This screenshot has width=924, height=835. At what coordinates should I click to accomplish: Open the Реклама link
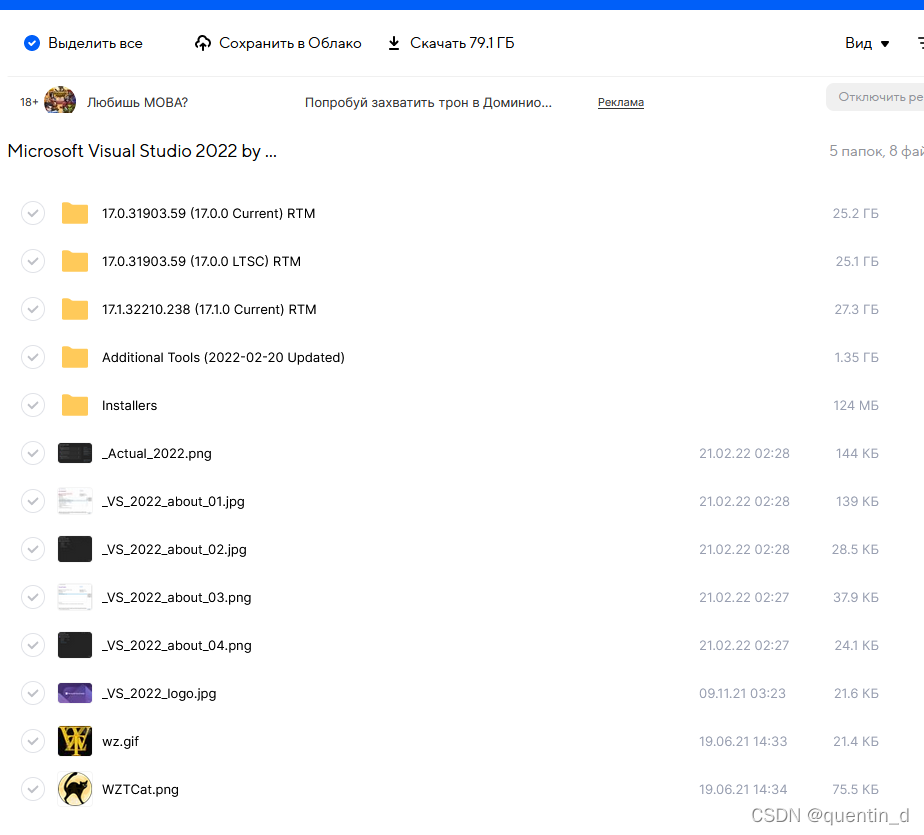pyautogui.click(x=621, y=102)
